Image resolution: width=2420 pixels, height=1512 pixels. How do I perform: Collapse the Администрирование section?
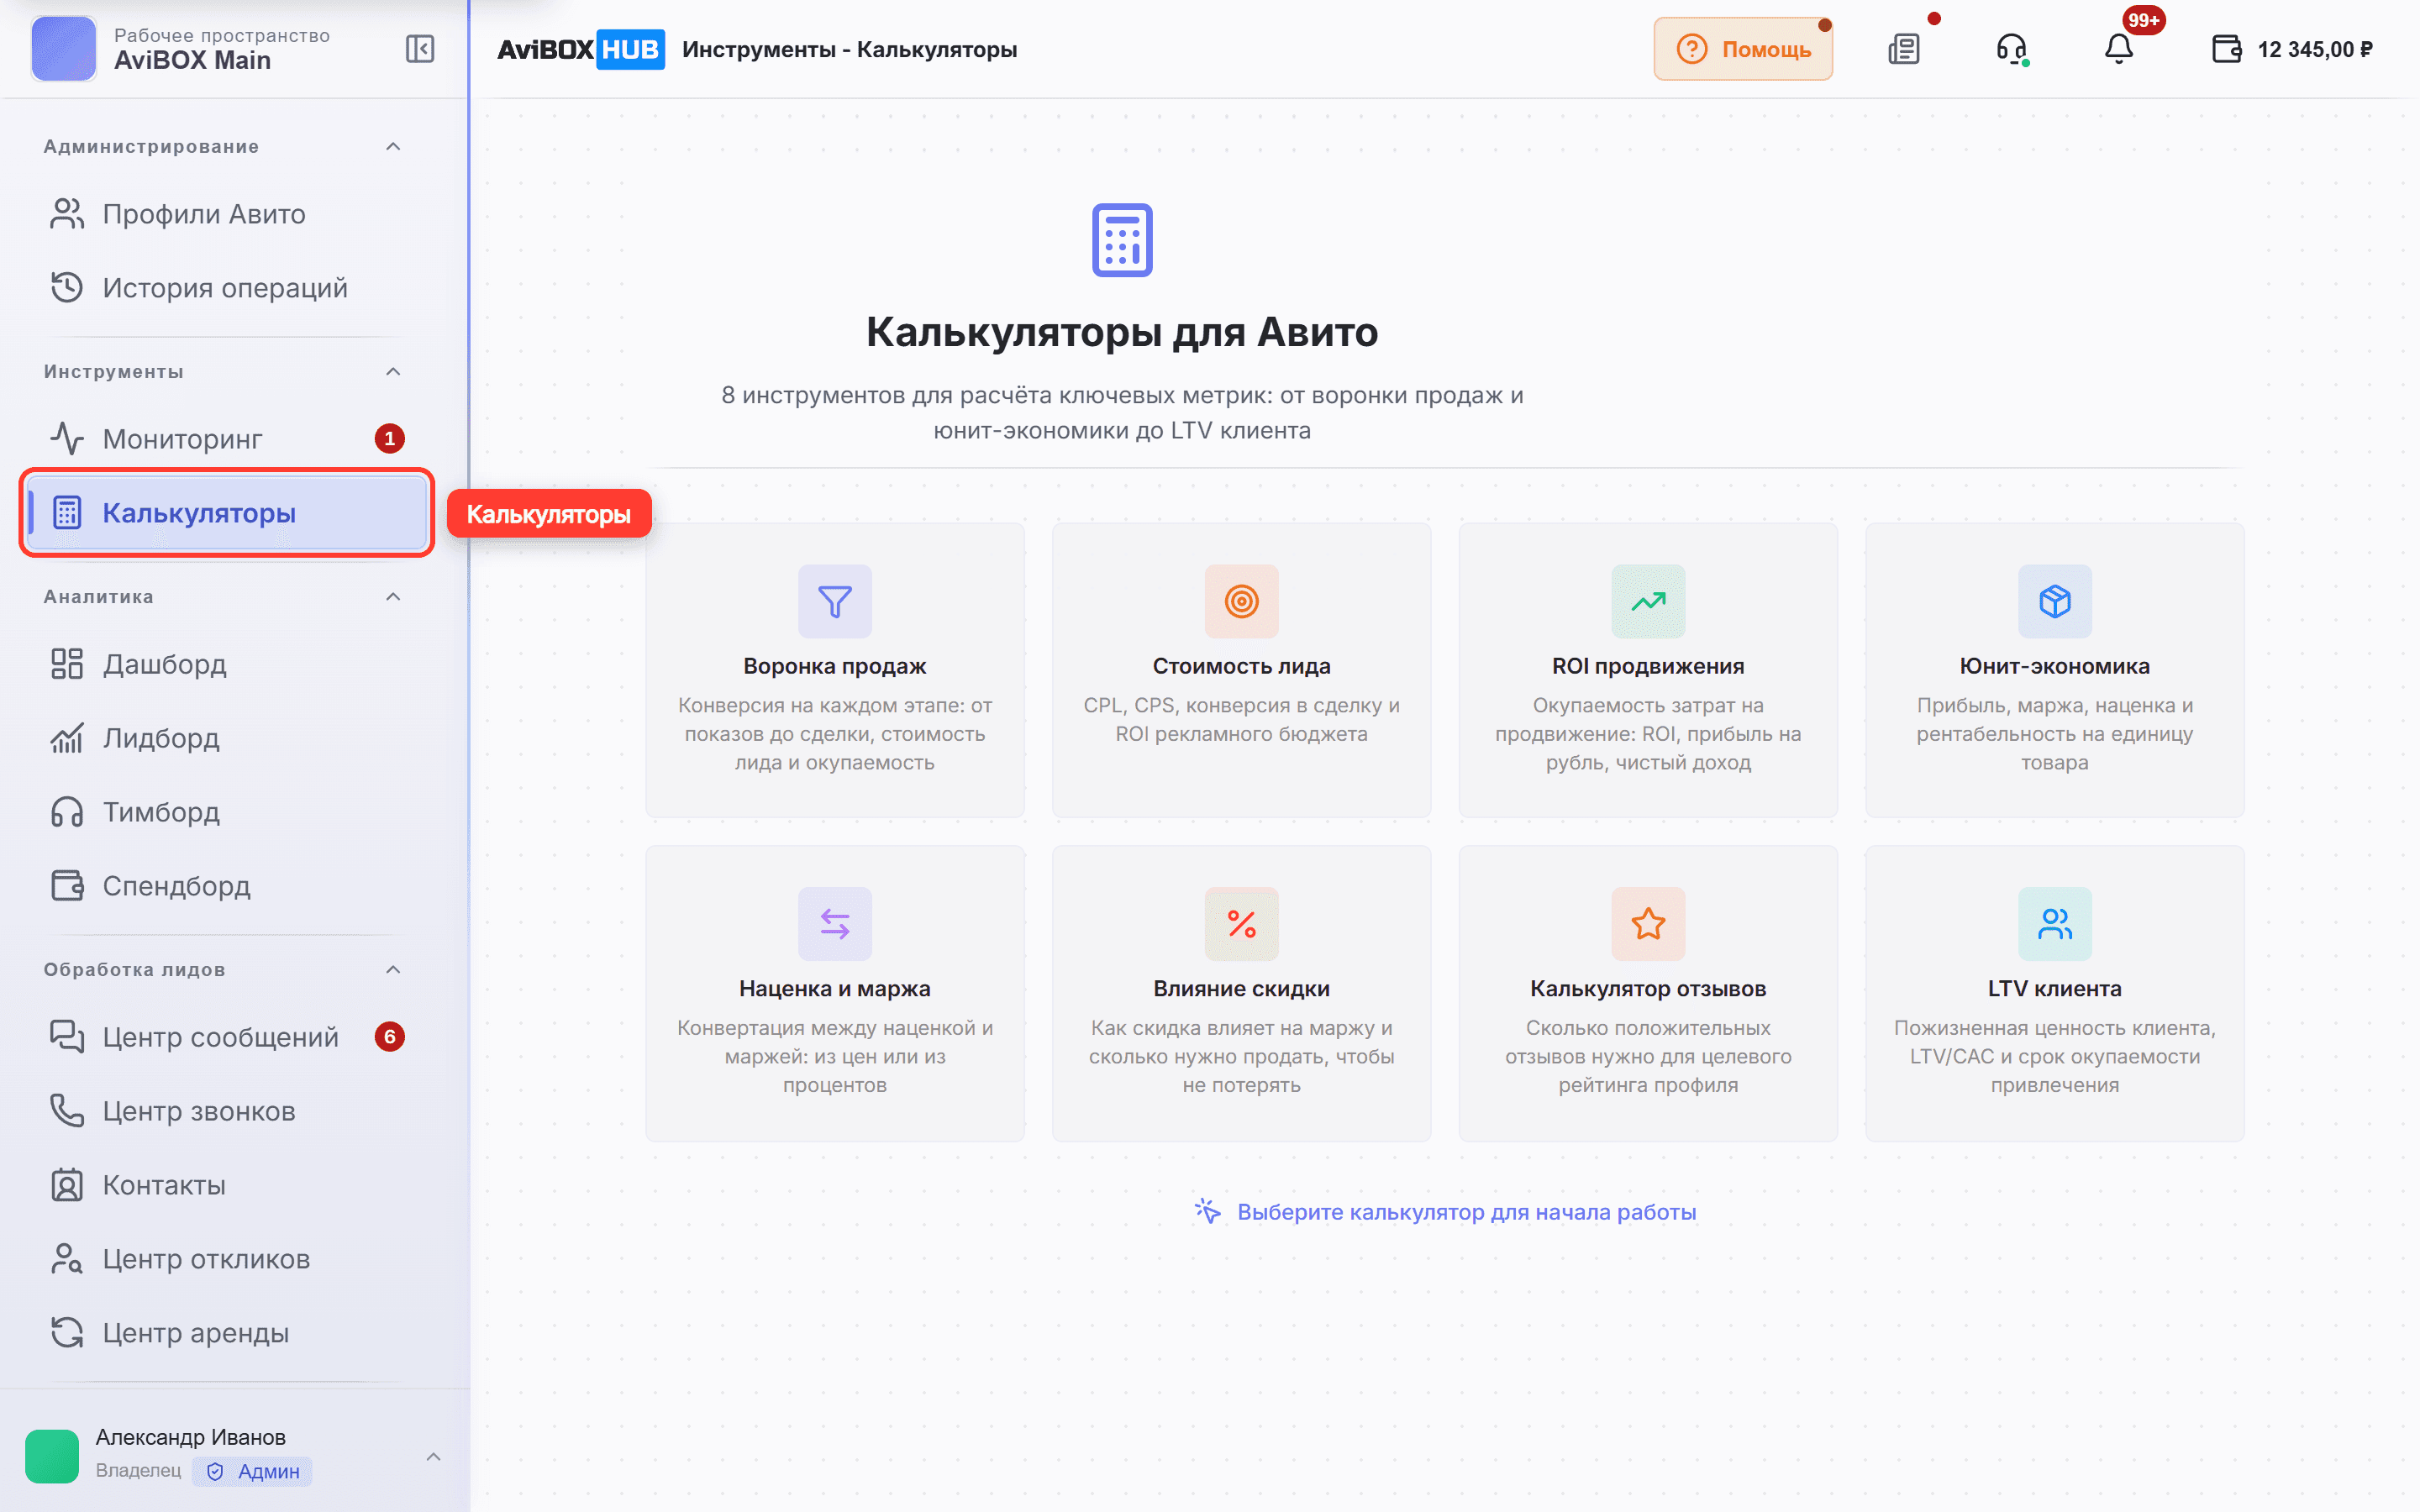tap(393, 147)
